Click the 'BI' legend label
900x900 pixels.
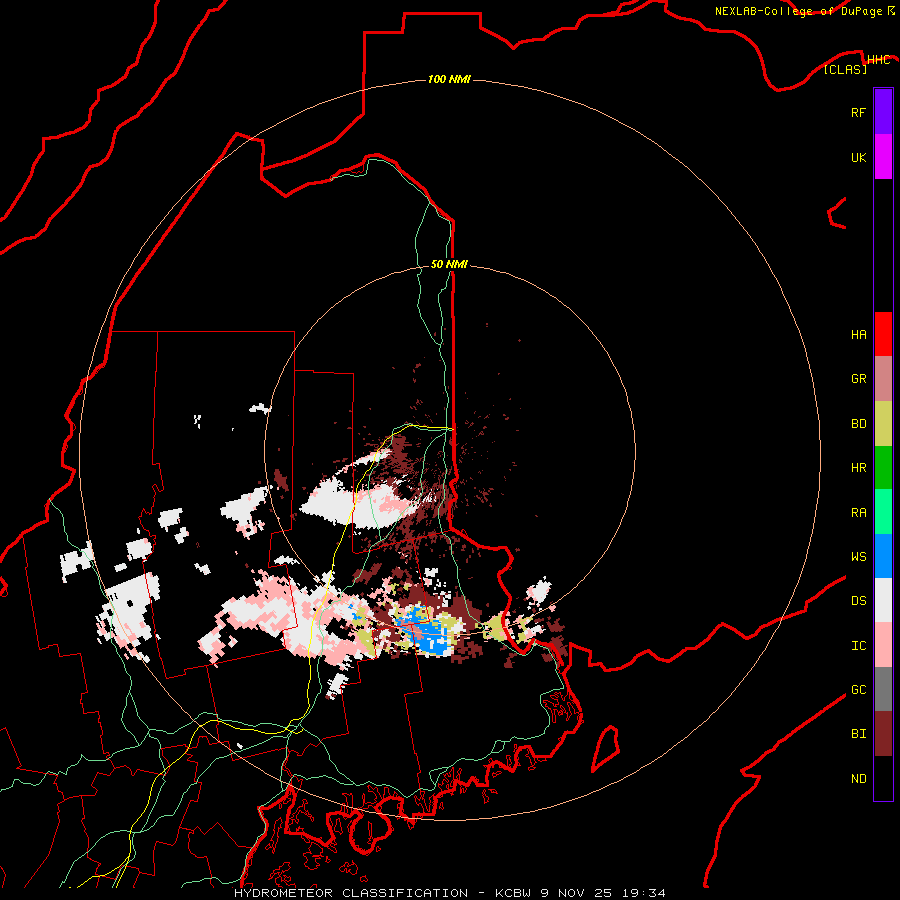click(x=858, y=734)
